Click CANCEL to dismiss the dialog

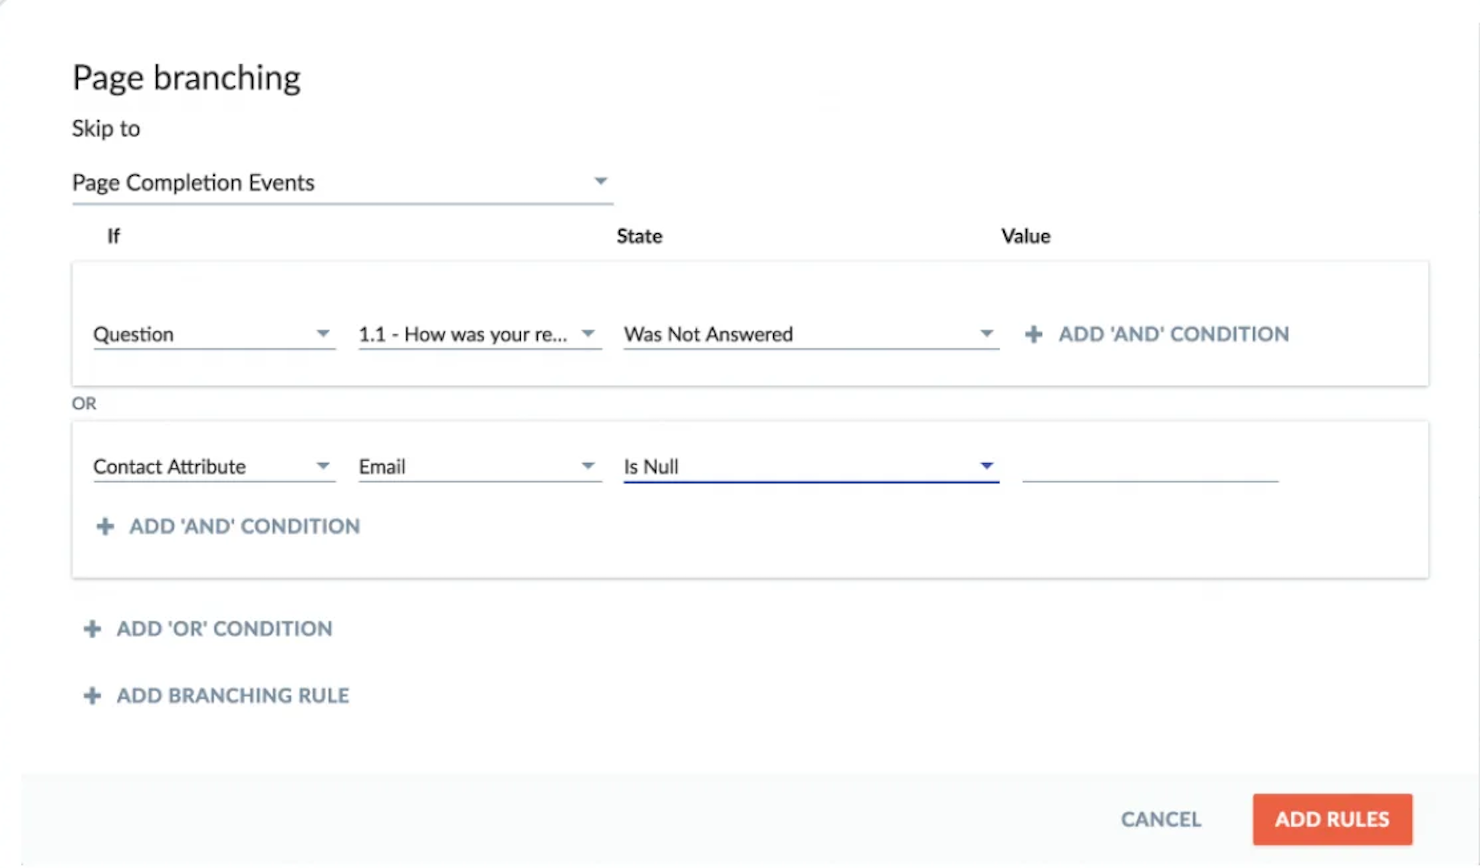click(x=1160, y=819)
